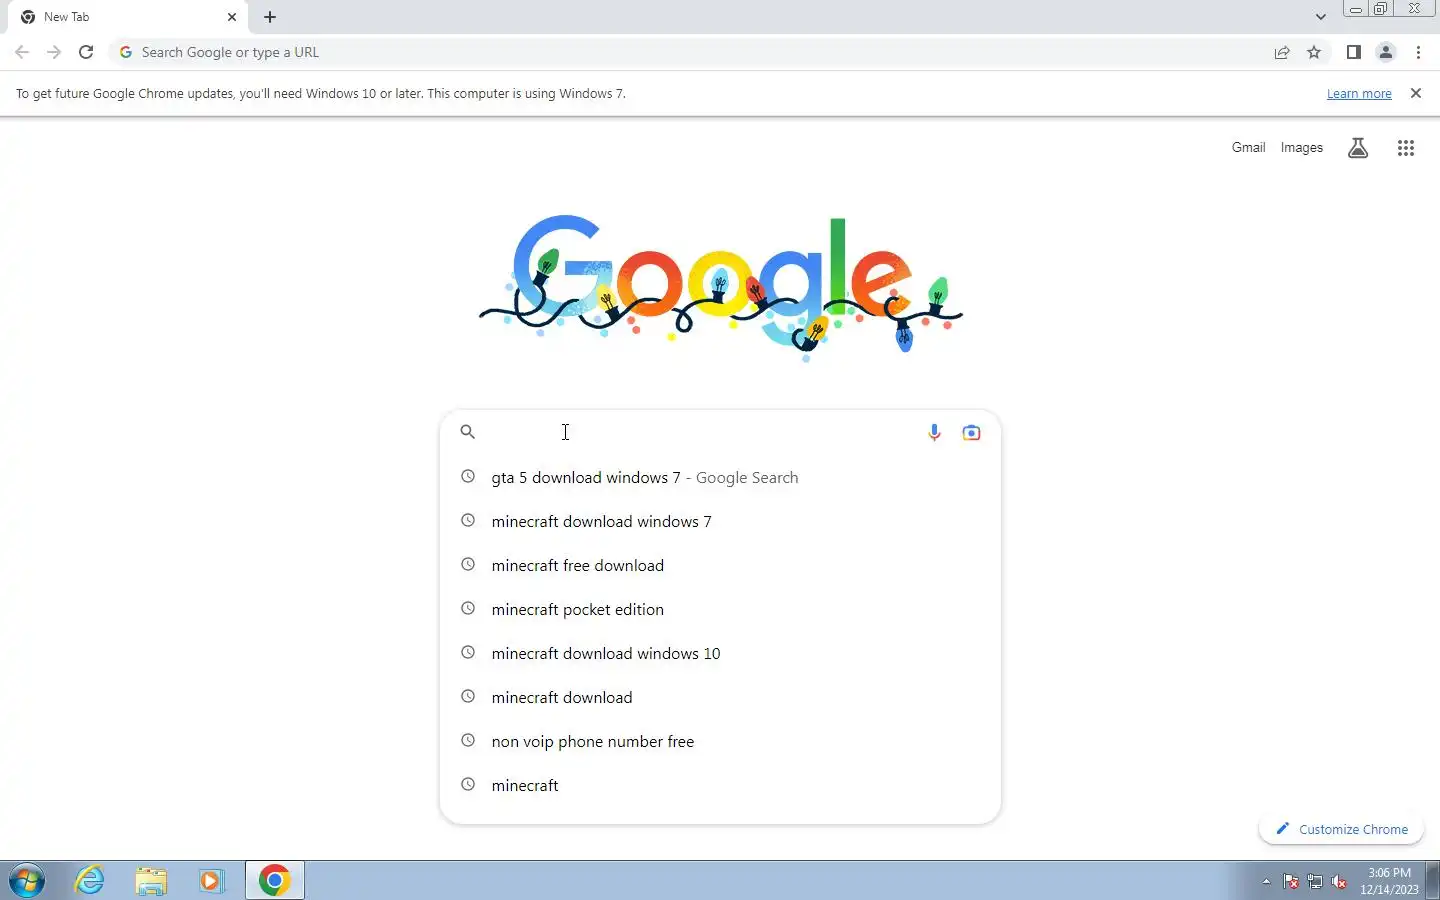Open a new tab with the plus button
This screenshot has height=900, width=1440.
[x=270, y=17]
